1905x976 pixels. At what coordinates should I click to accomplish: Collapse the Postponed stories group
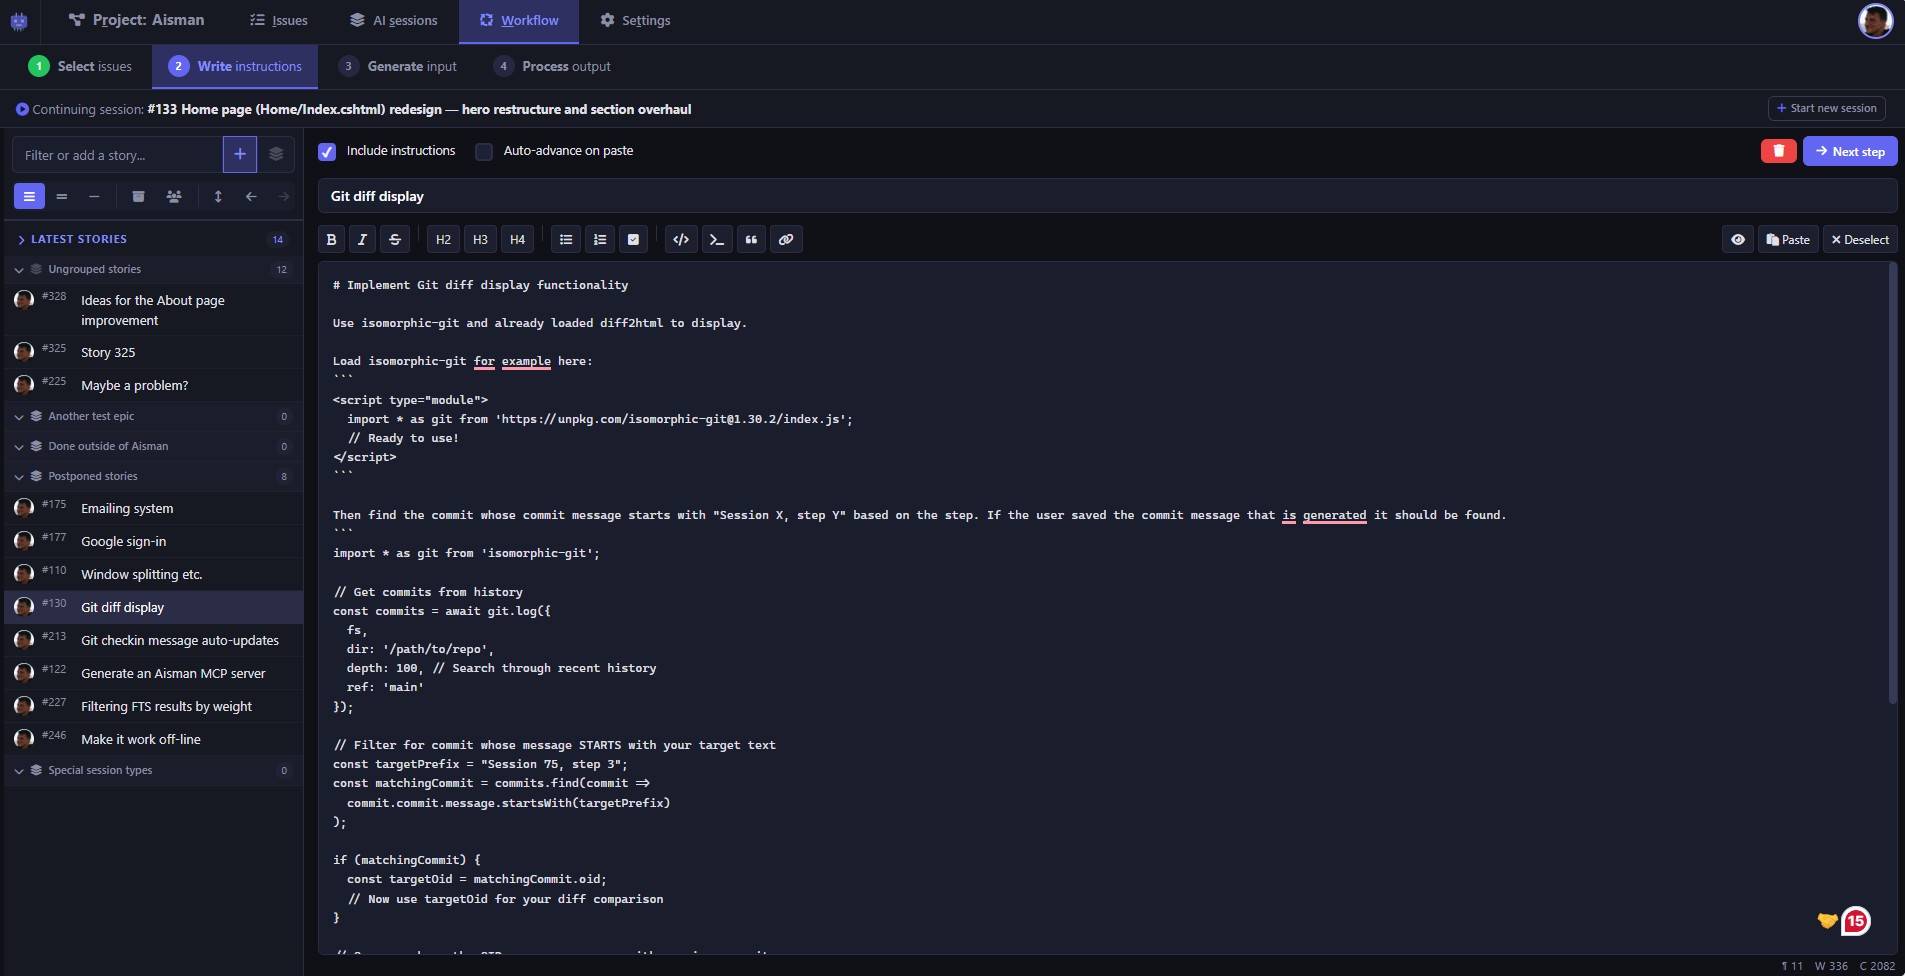154,477
